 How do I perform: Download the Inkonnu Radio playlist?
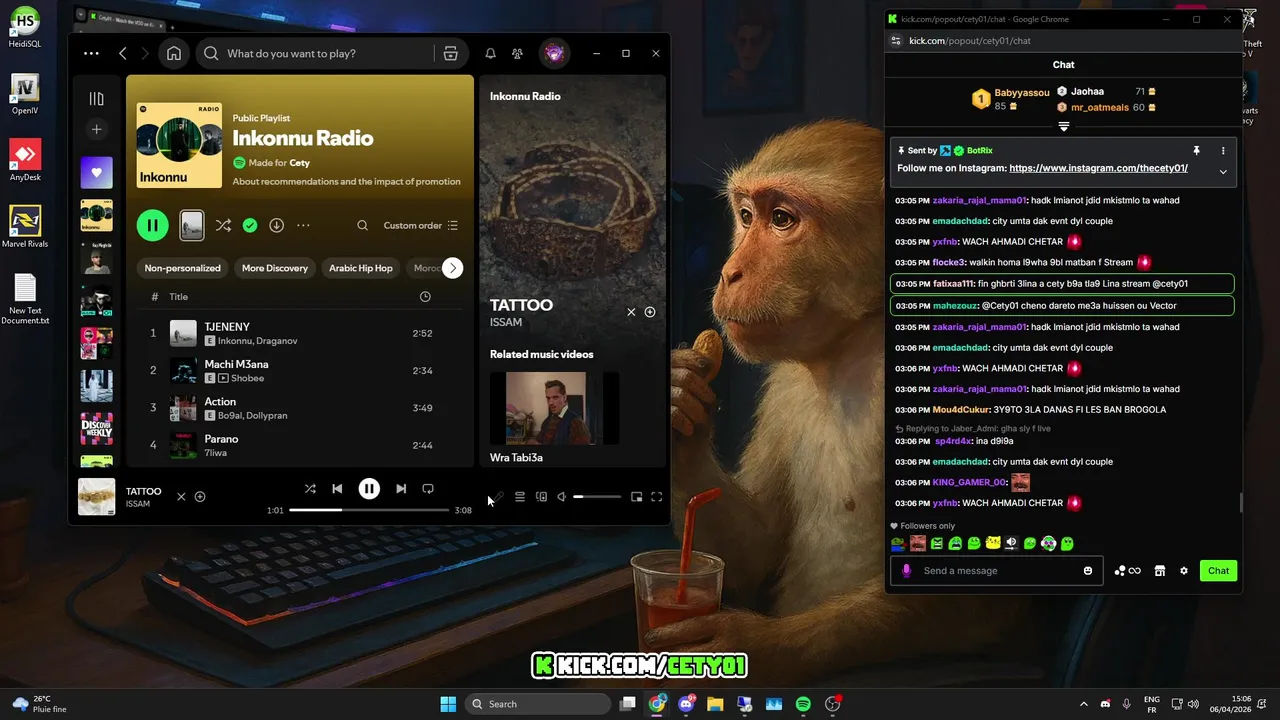pos(277,225)
